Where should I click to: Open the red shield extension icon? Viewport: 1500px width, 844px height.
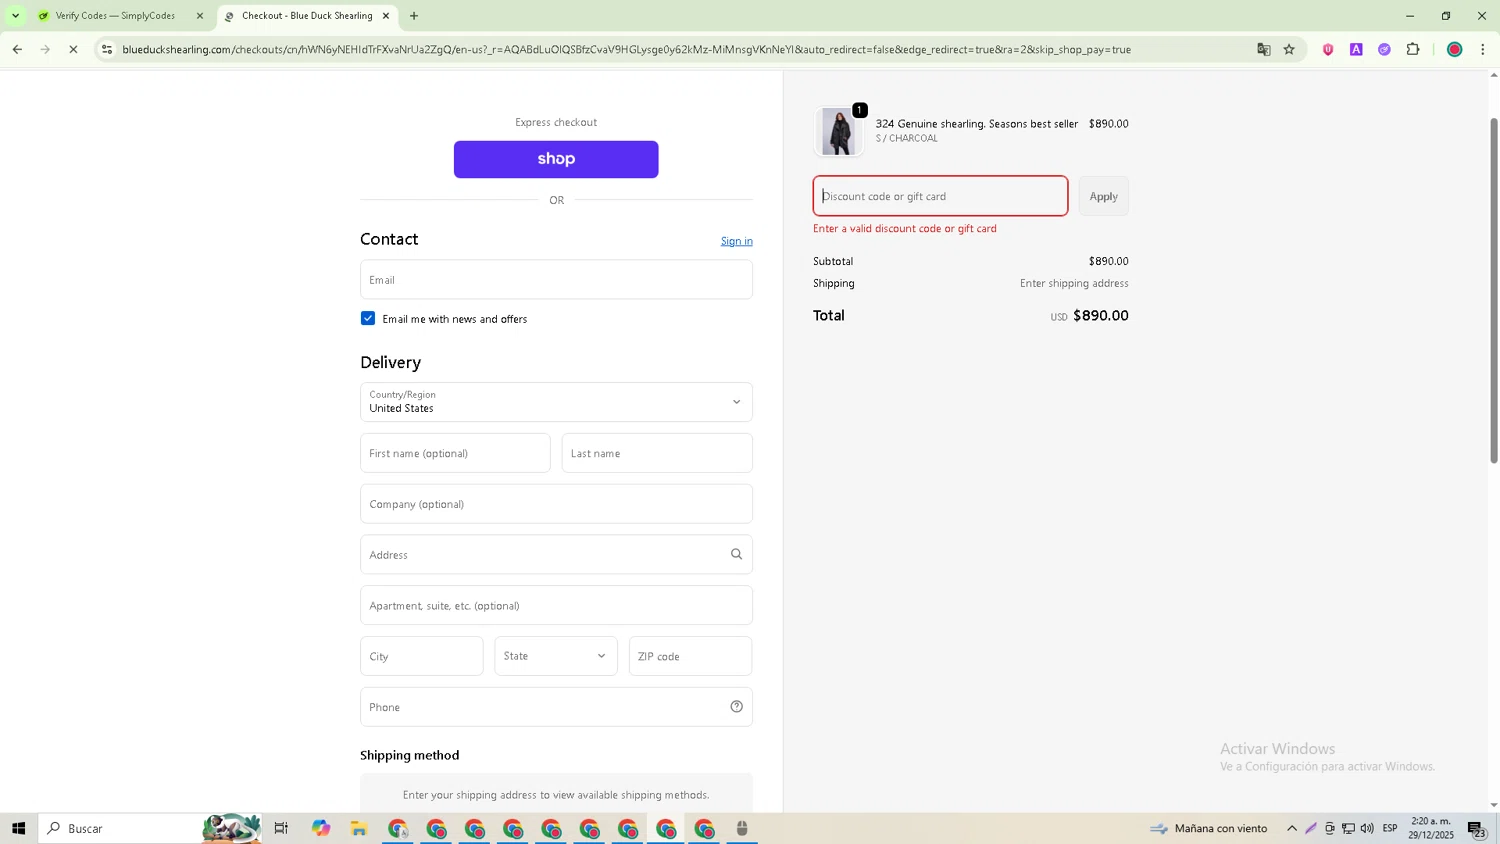pos(1328,49)
